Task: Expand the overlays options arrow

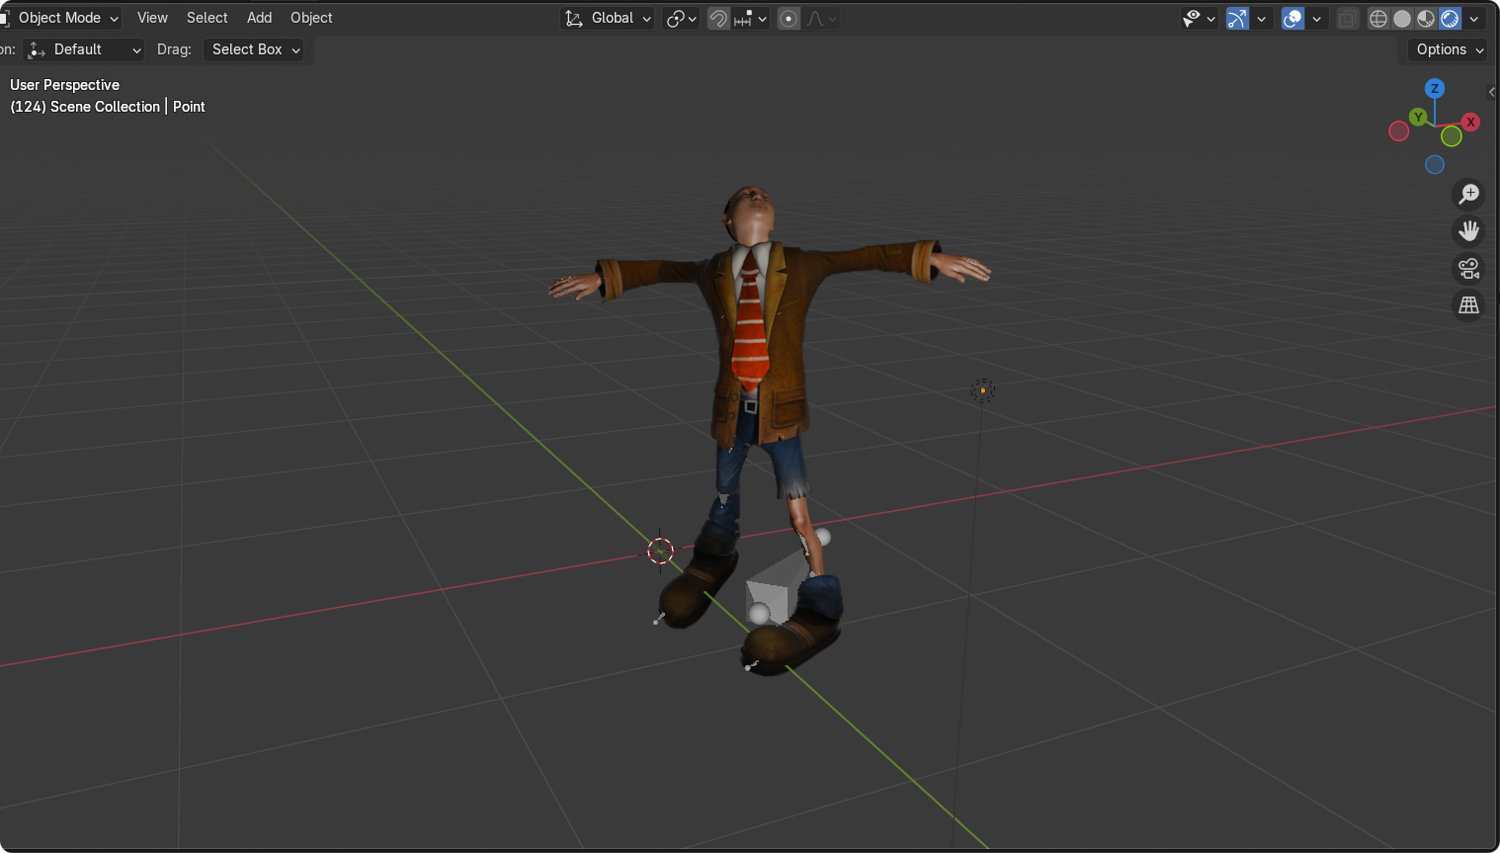Action: coord(1316,18)
